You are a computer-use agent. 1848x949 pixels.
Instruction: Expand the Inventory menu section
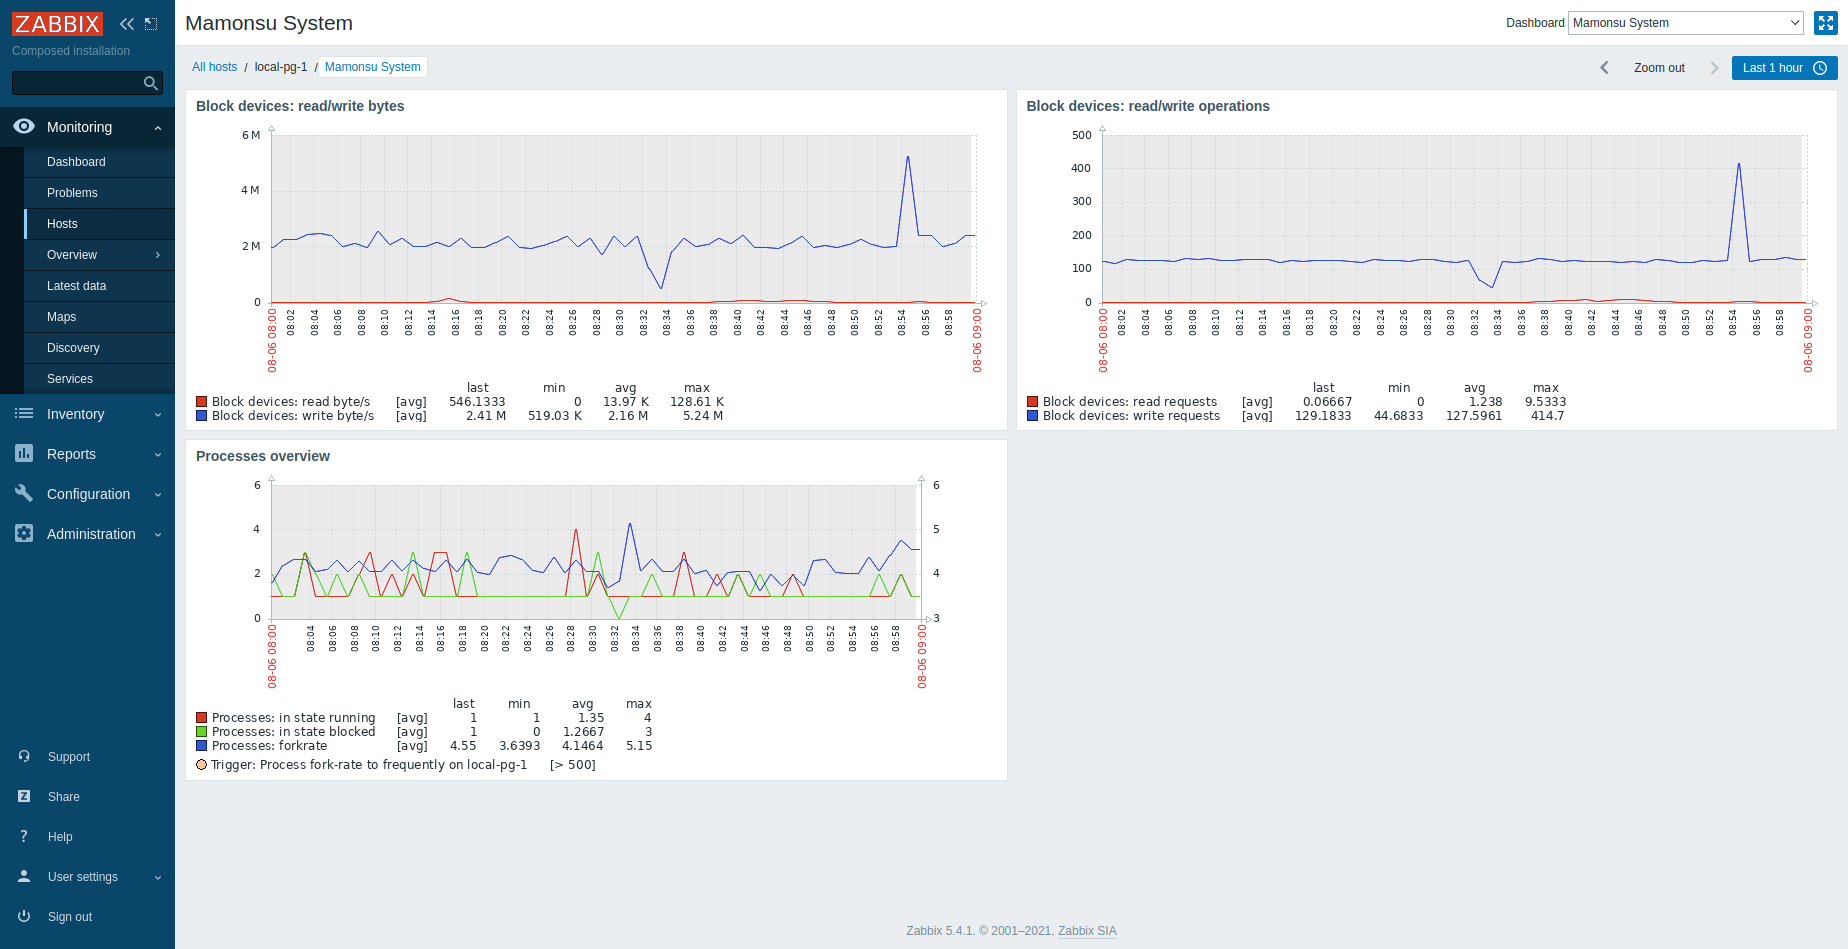(x=158, y=414)
